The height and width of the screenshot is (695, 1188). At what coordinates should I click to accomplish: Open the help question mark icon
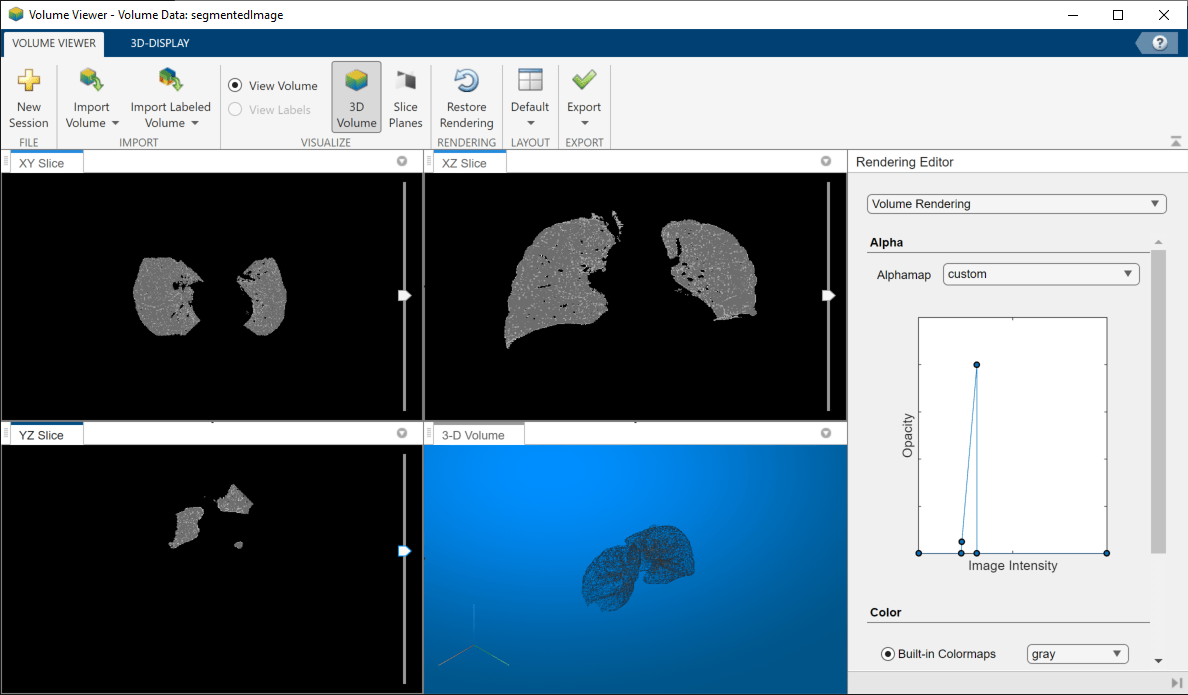(x=1160, y=43)
